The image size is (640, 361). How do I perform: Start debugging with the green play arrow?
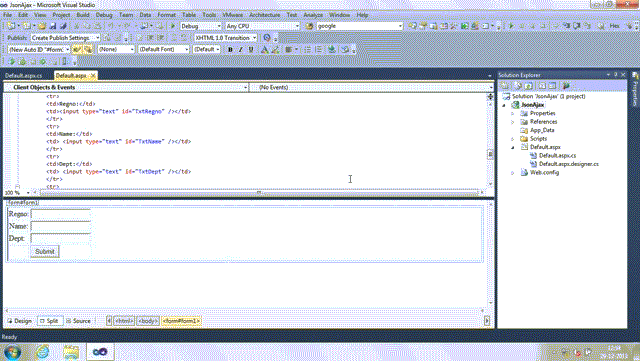pyautogui.click(x=173, y=26)
